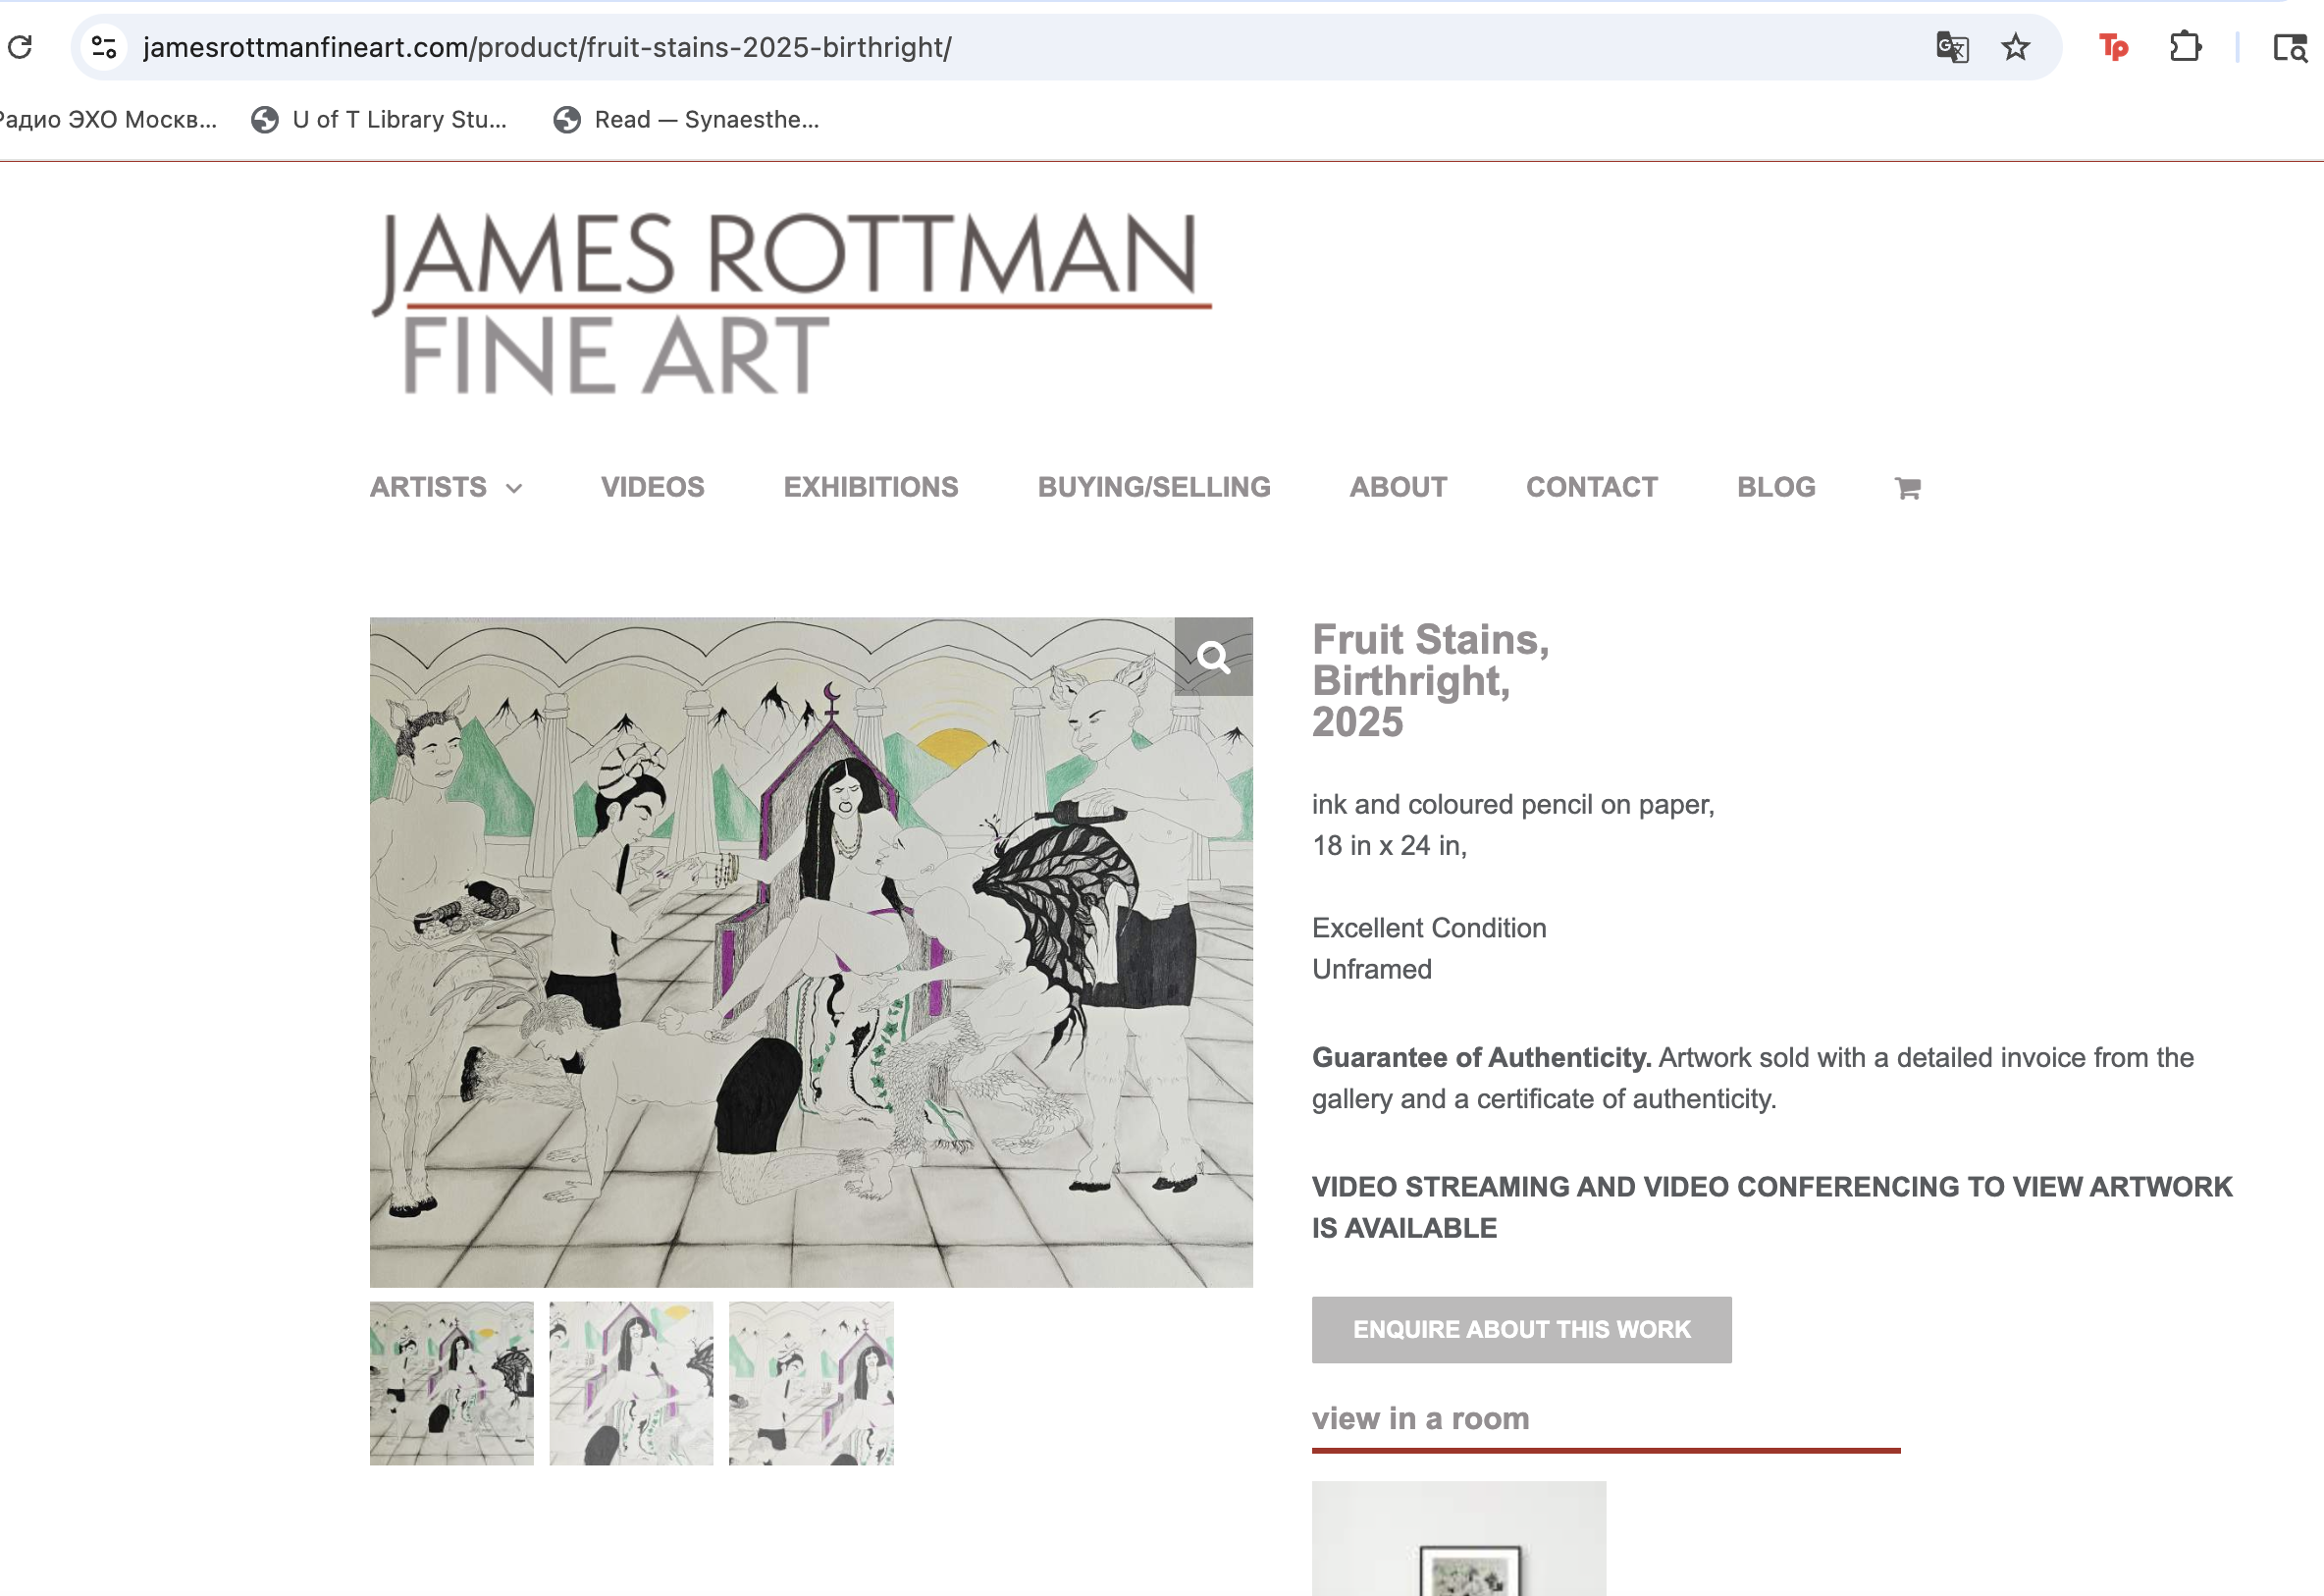Click the James Rottman Fine Art logo
The height and width of the screenshot is (1596, 2324).
[x=791, y=302]
